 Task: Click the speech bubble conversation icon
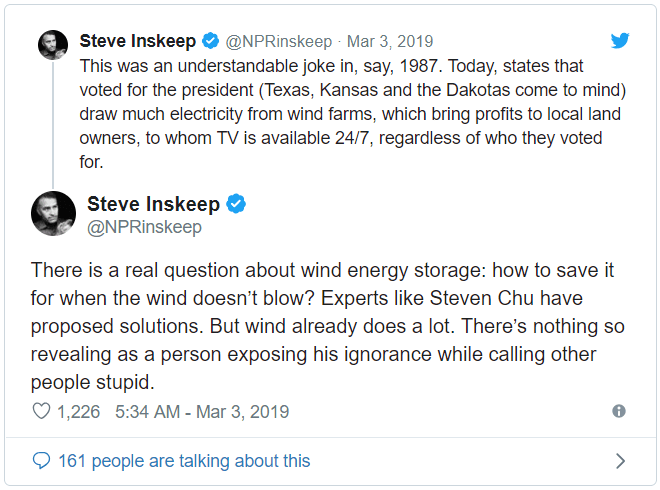(x=41, y=461)
